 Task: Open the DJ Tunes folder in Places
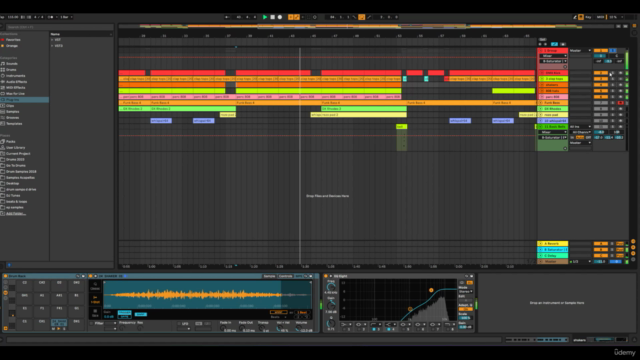[x=13, y=196]
